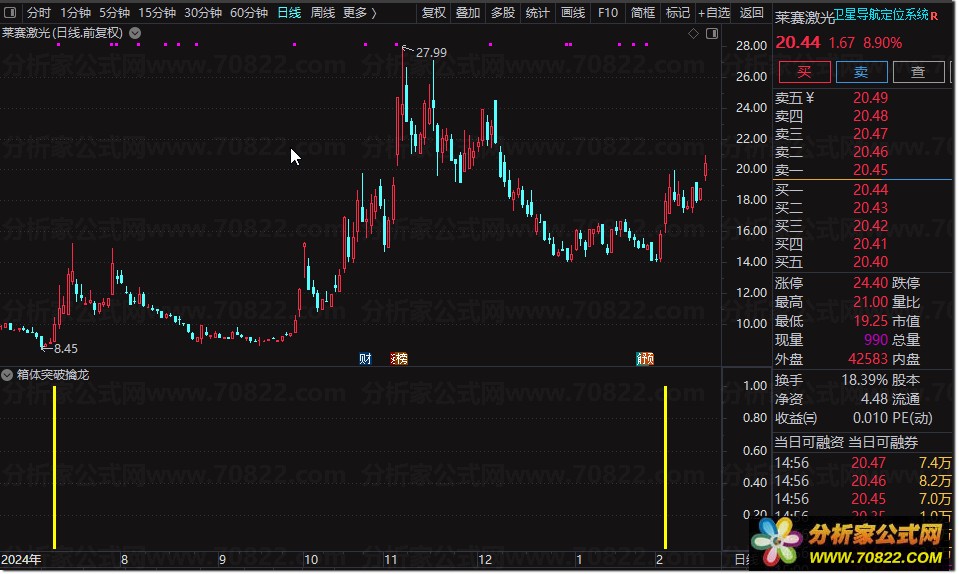Open the 卫星导航定位系统 sector link
Screen dimensions: 959x574
881,14
